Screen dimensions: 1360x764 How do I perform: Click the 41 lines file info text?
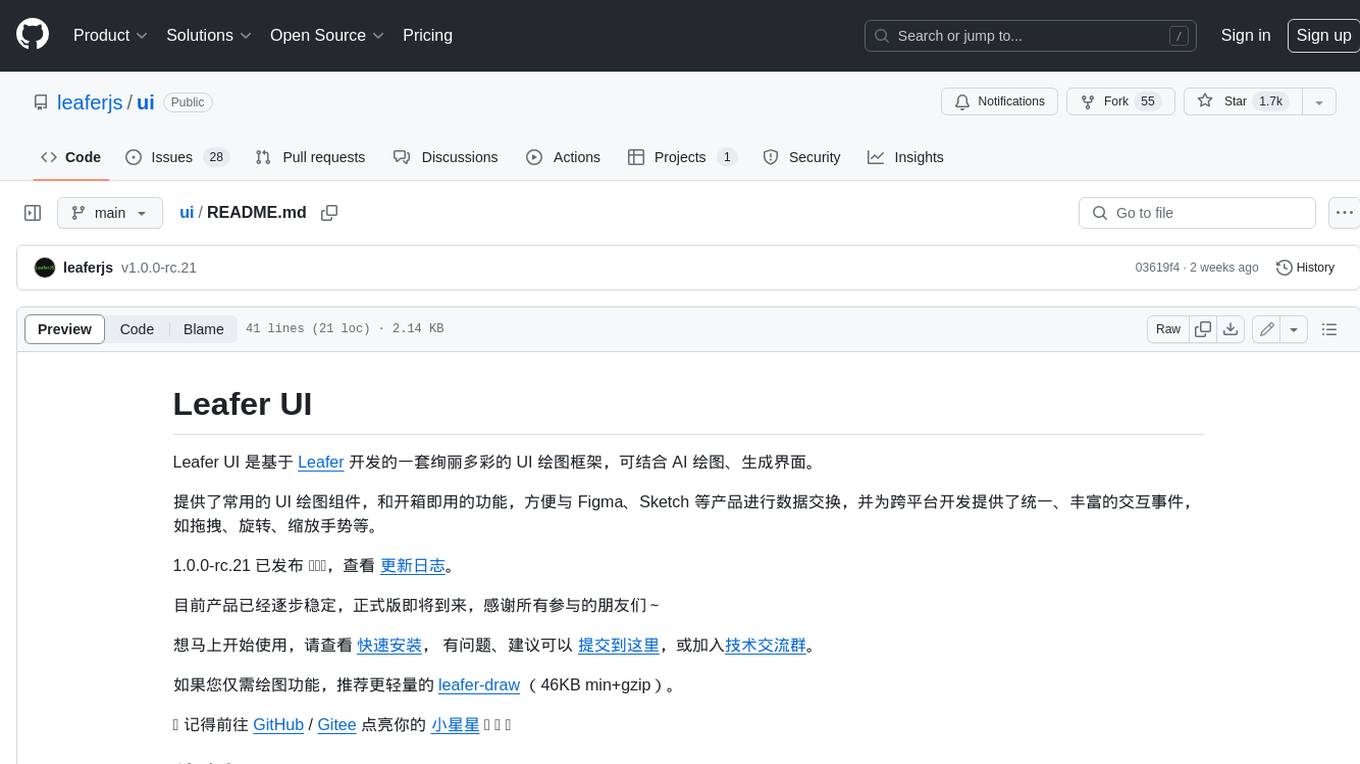(344, 329)
